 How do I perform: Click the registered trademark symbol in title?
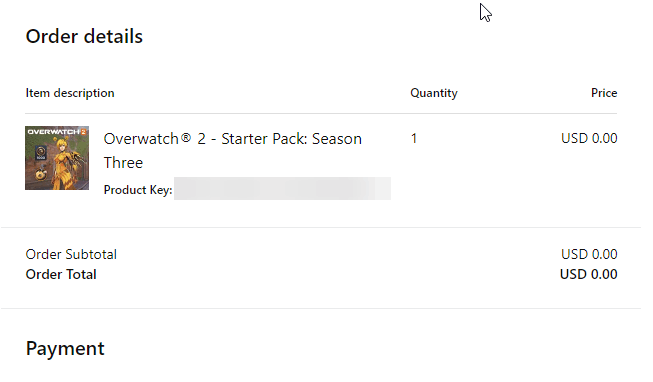(186, 137)
